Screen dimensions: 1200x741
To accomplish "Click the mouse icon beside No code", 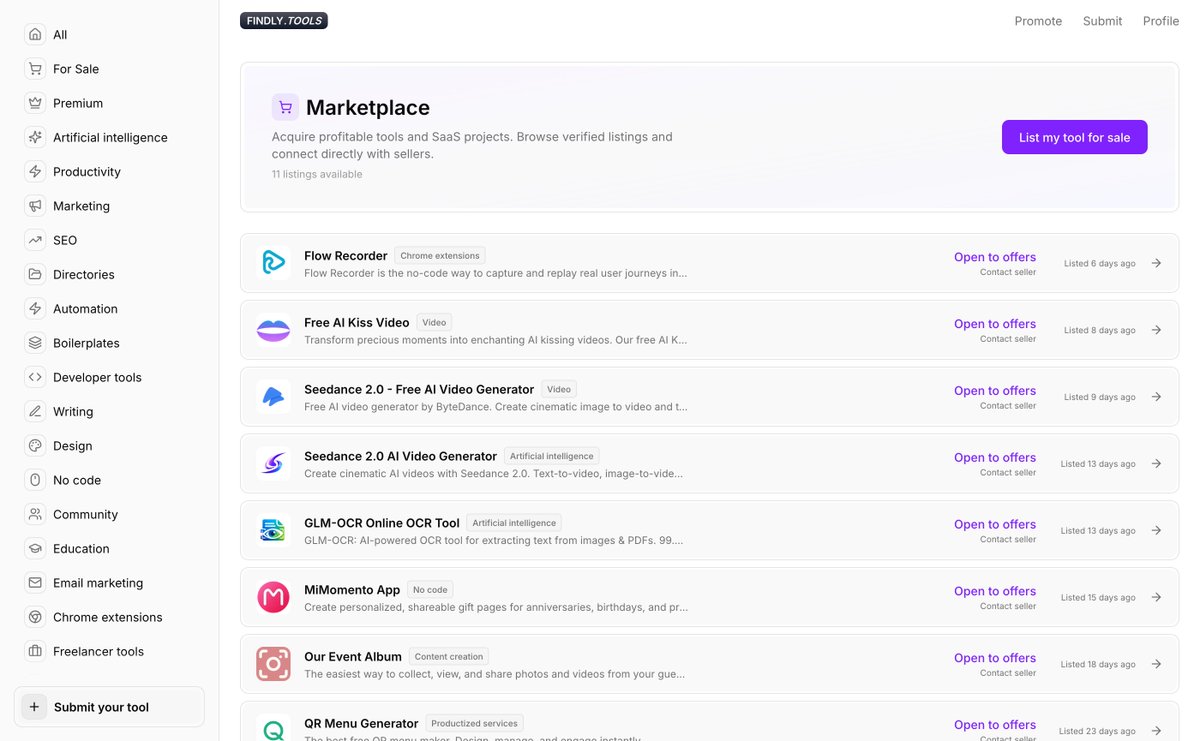I will click(x=35, y=480).
